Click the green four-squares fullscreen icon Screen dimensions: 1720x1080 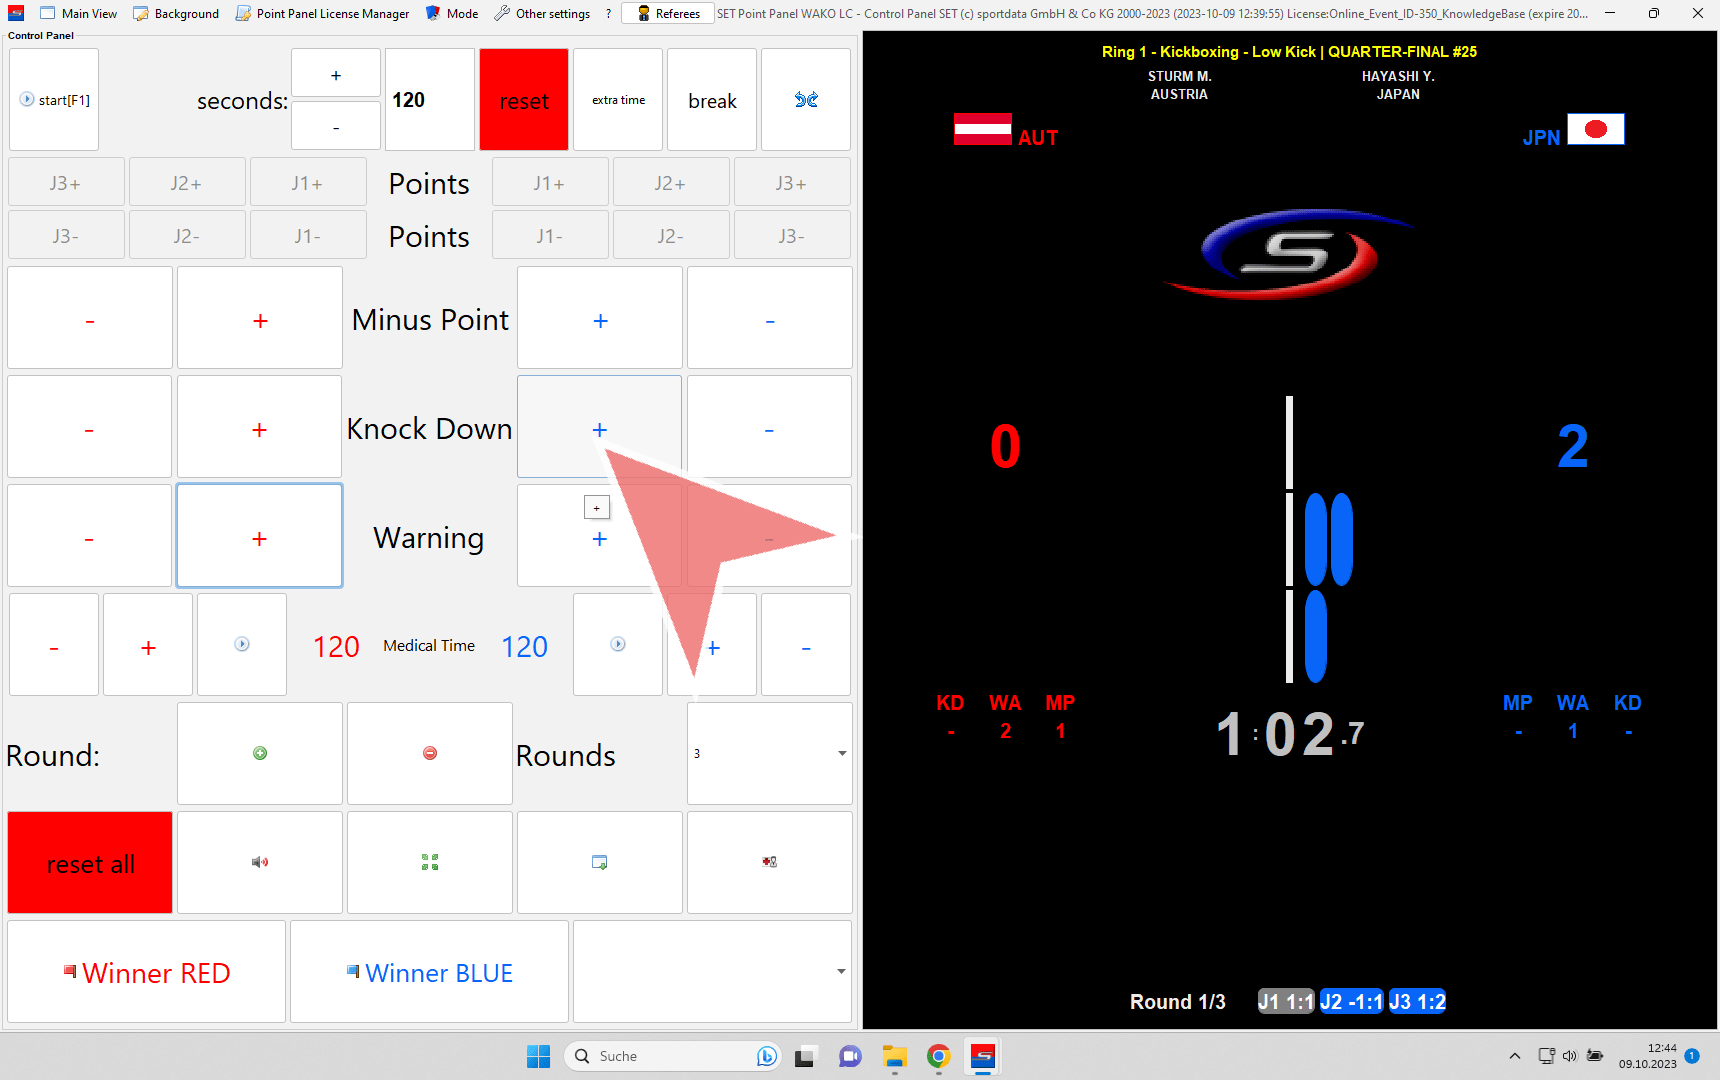click(x=430, y=862)
